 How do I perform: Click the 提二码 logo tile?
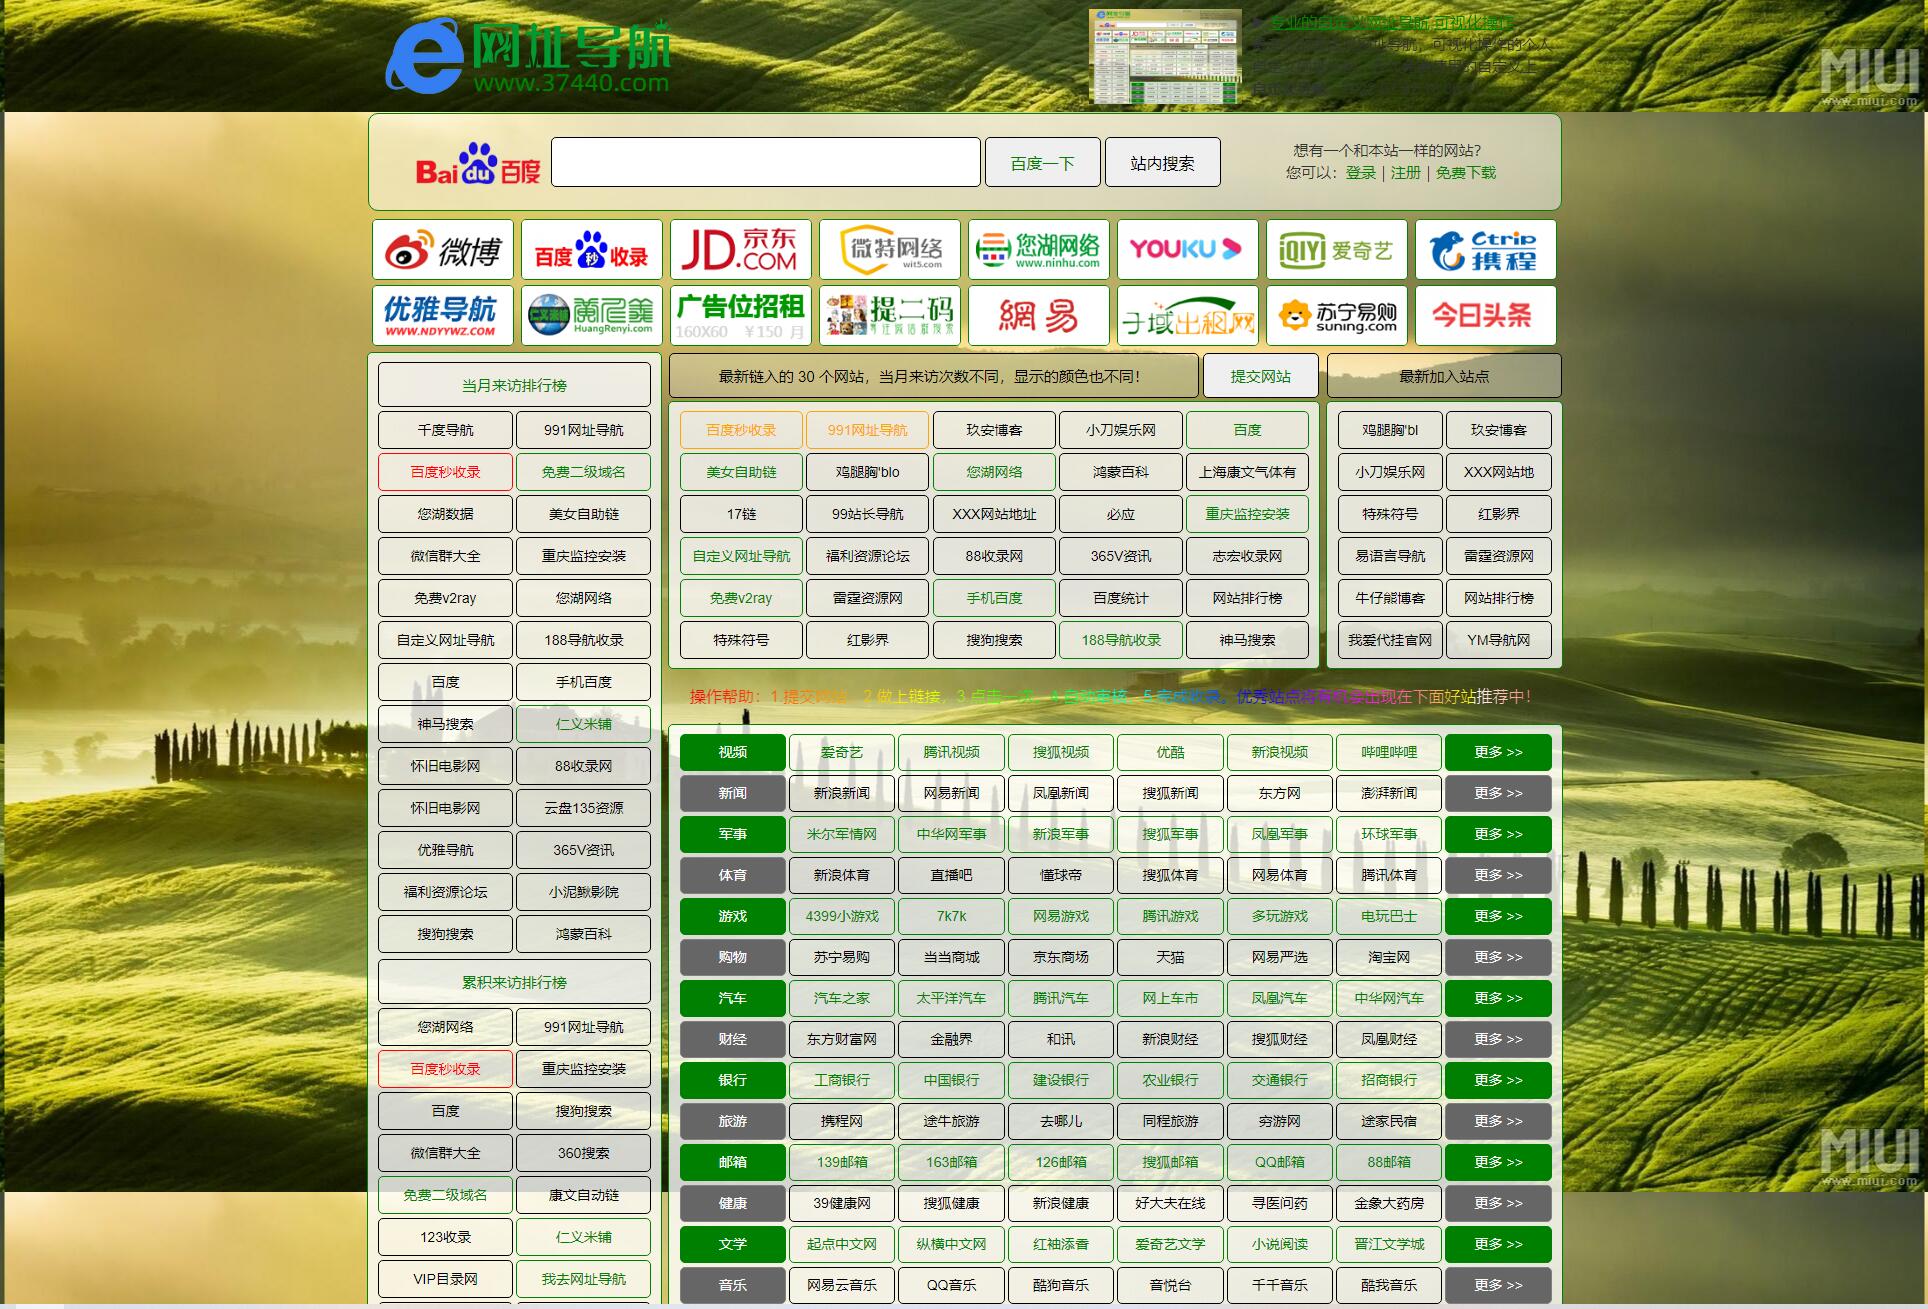(890, 316)
